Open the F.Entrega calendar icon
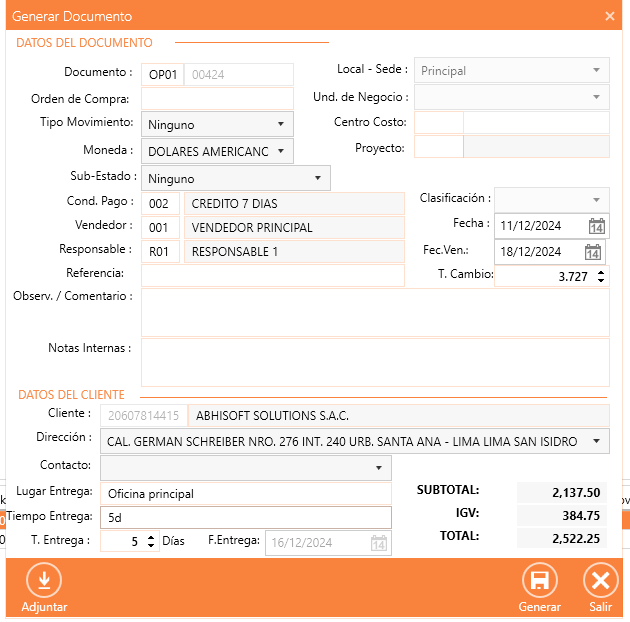 click(x=378, y=543)
